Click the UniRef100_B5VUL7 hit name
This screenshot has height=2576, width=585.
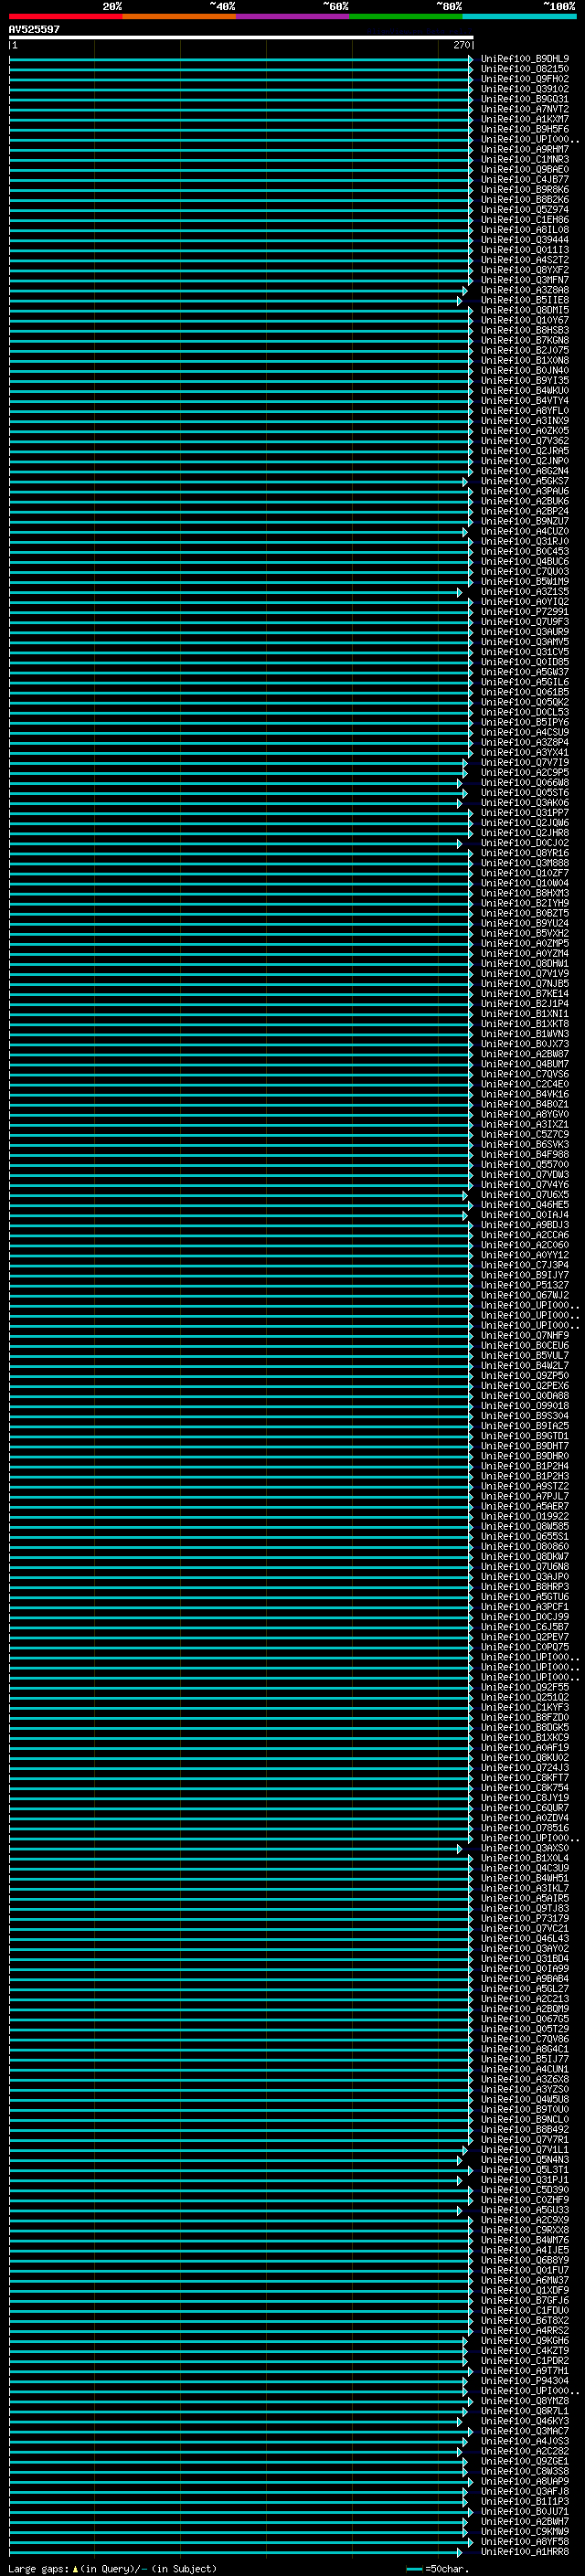[525, 1355]
